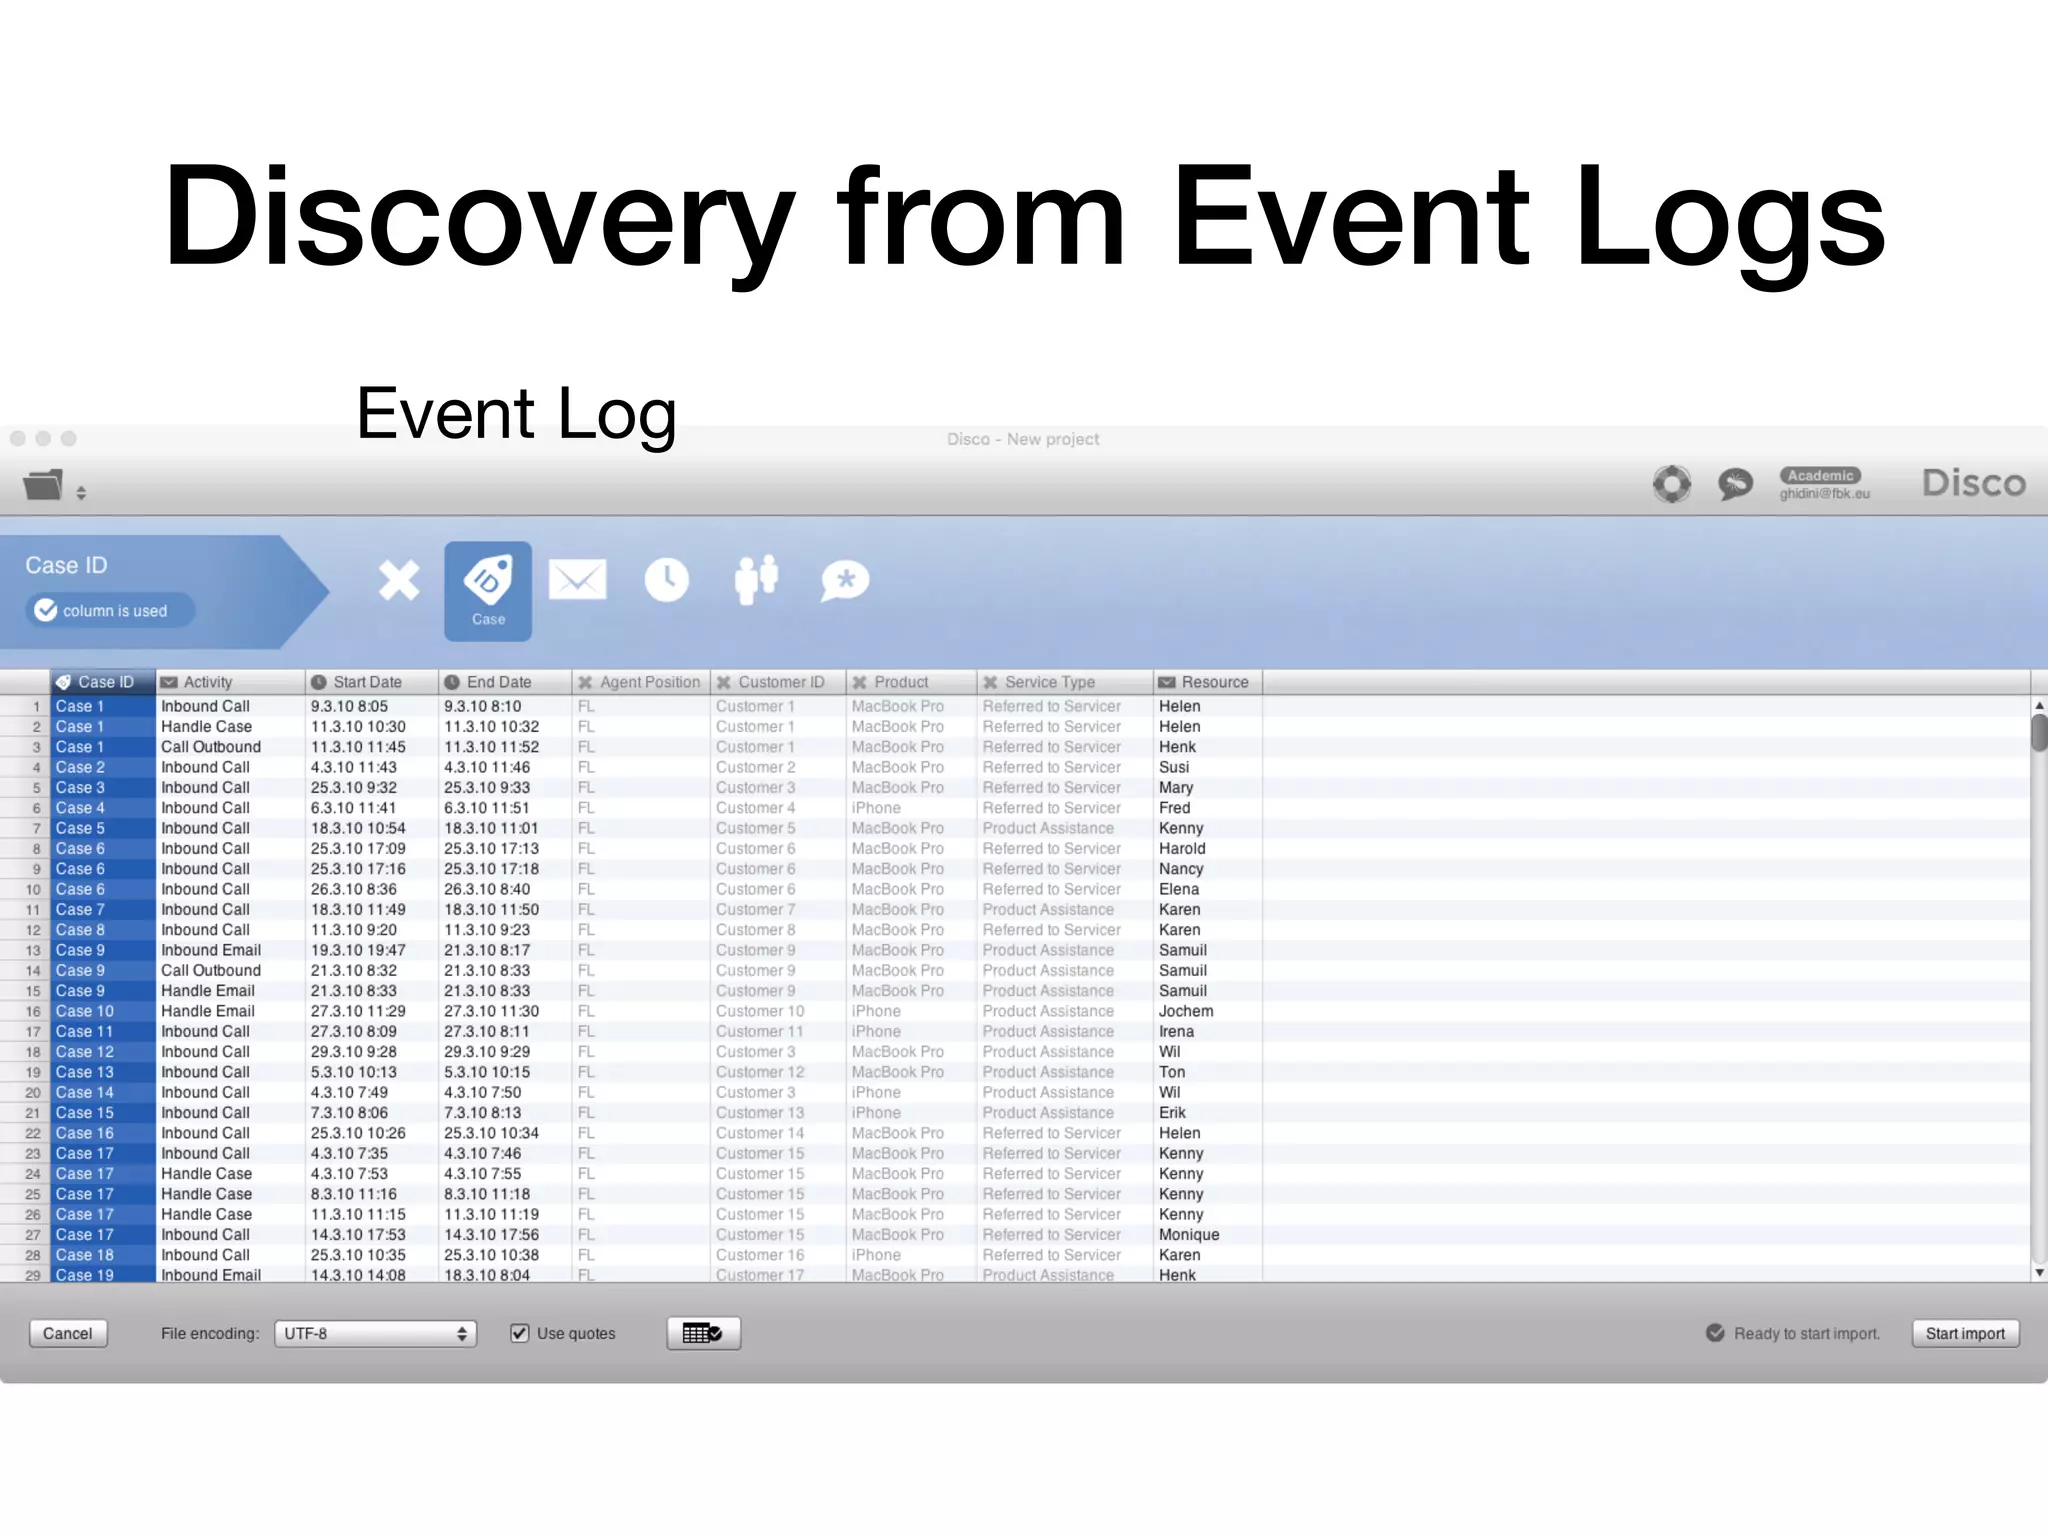2048x1536 pixels.
Task: Select the Start Date column header
Action: pyautogui.click(x=371, y=682)
